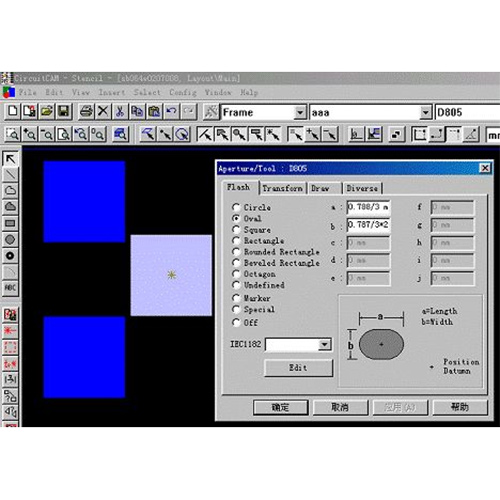Click the Cut scissors icon

120,111
